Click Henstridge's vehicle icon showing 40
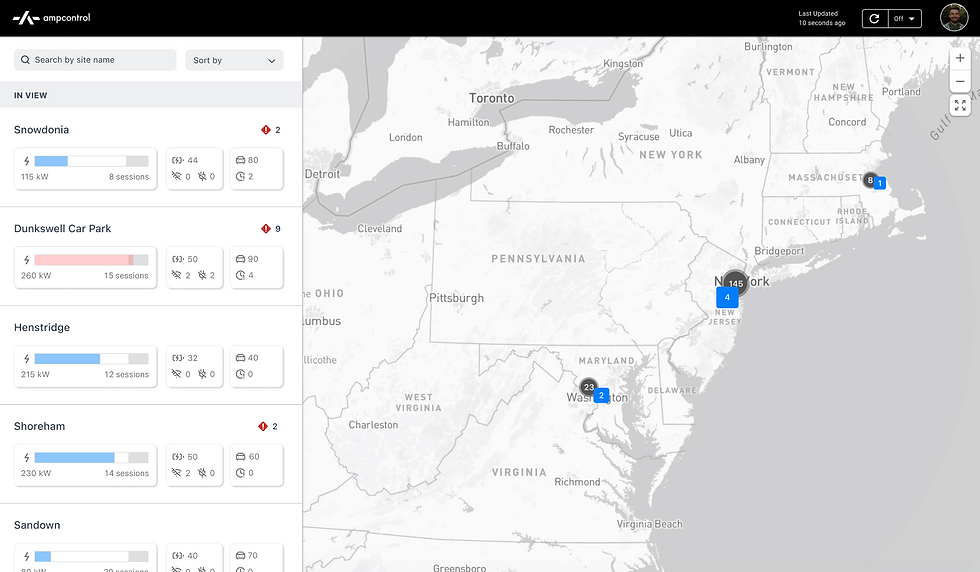The image size is (980, 572). point(240,358)
